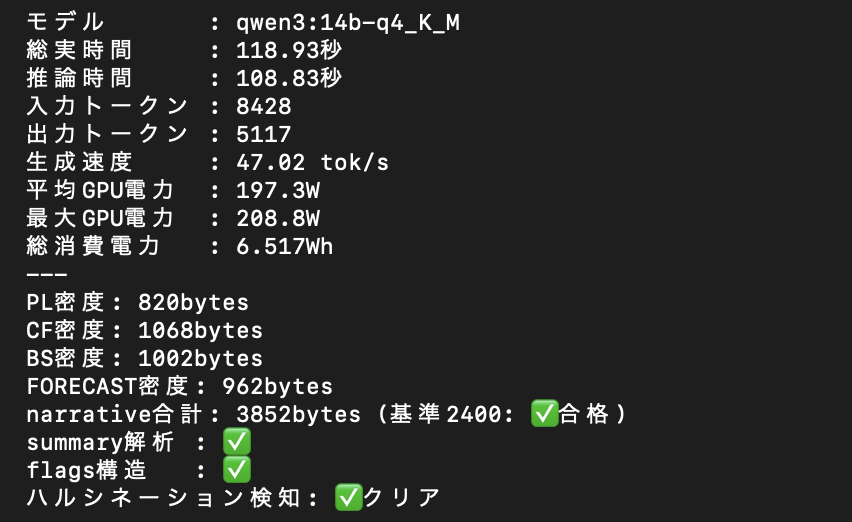
Task: Click the narrative合計 value 3852bytes
Action: (x=298, y=414)
